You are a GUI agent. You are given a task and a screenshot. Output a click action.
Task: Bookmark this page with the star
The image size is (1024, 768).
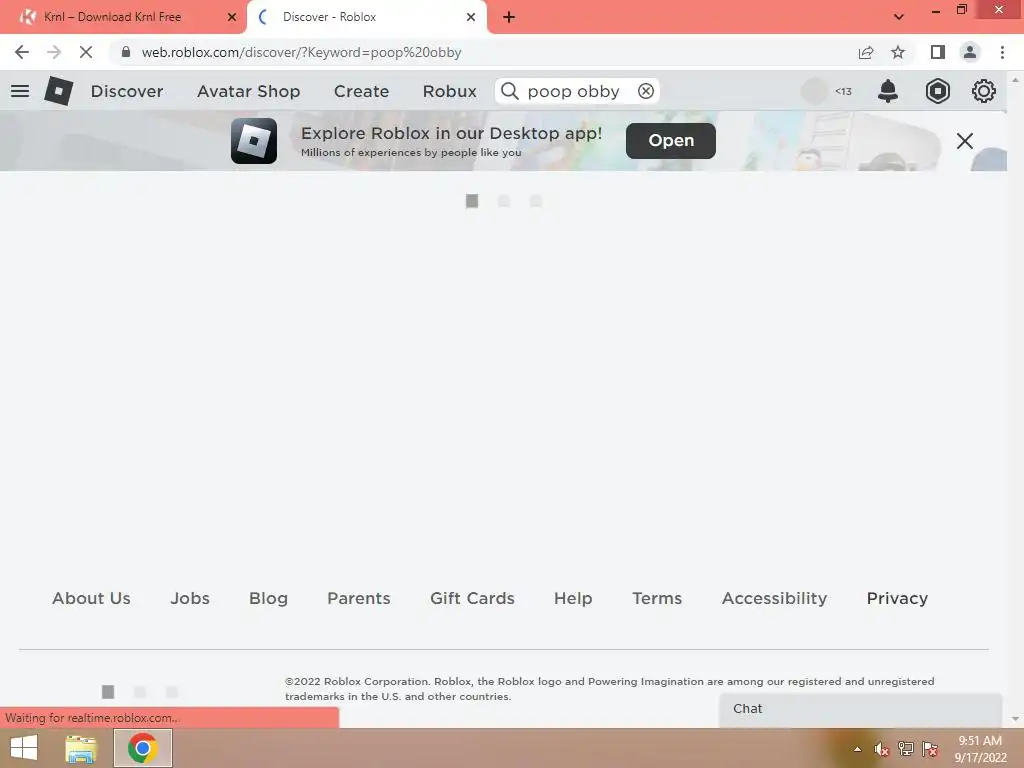(x=898, y=52)
